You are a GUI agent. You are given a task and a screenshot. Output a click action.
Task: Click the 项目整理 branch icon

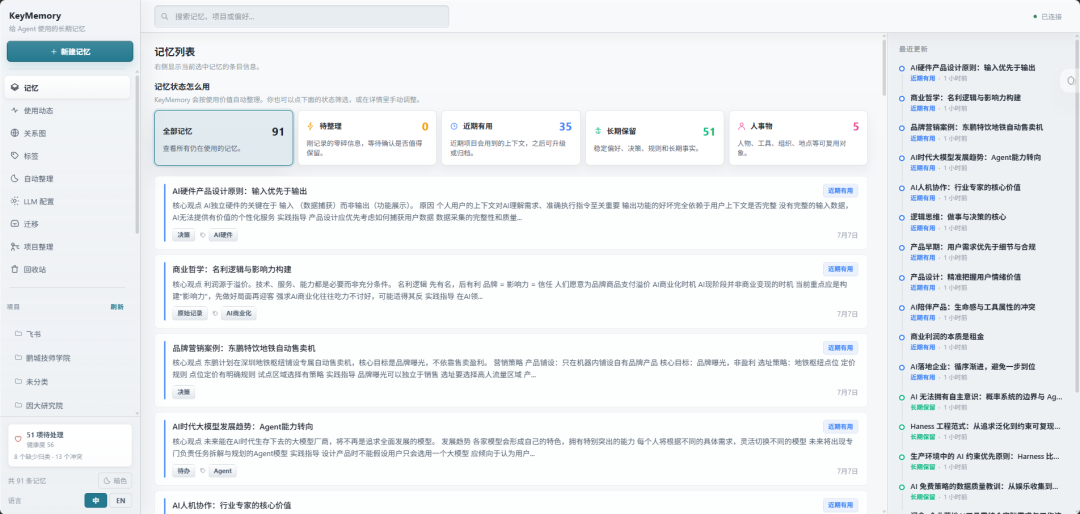tap(15, 247)
